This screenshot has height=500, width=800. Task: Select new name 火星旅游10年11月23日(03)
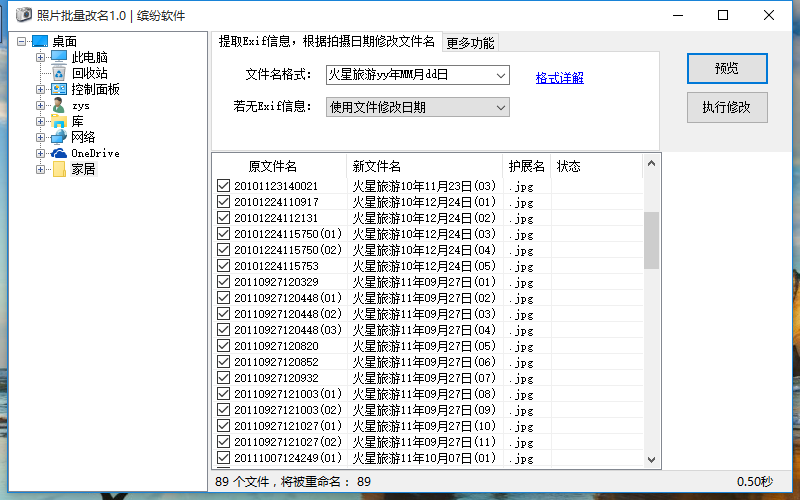click(x=424, y=186)
